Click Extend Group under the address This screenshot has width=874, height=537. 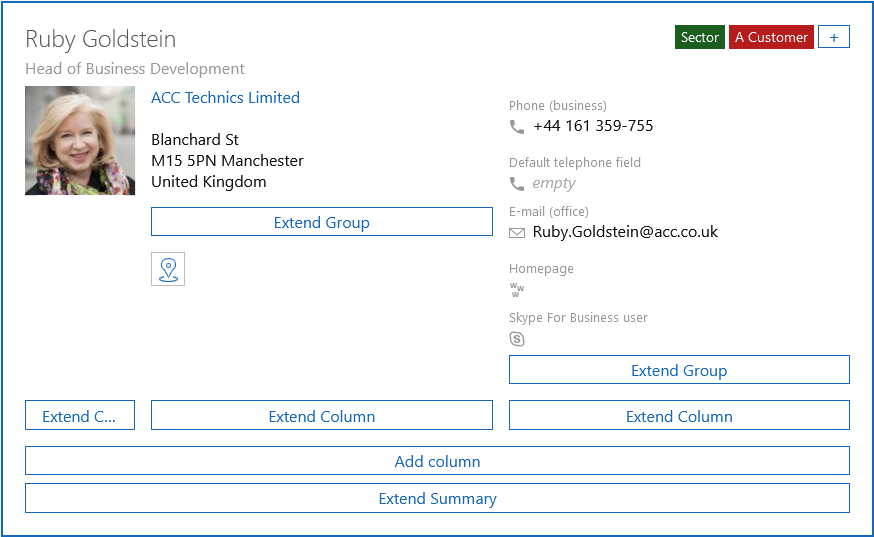tap(321, 222)
